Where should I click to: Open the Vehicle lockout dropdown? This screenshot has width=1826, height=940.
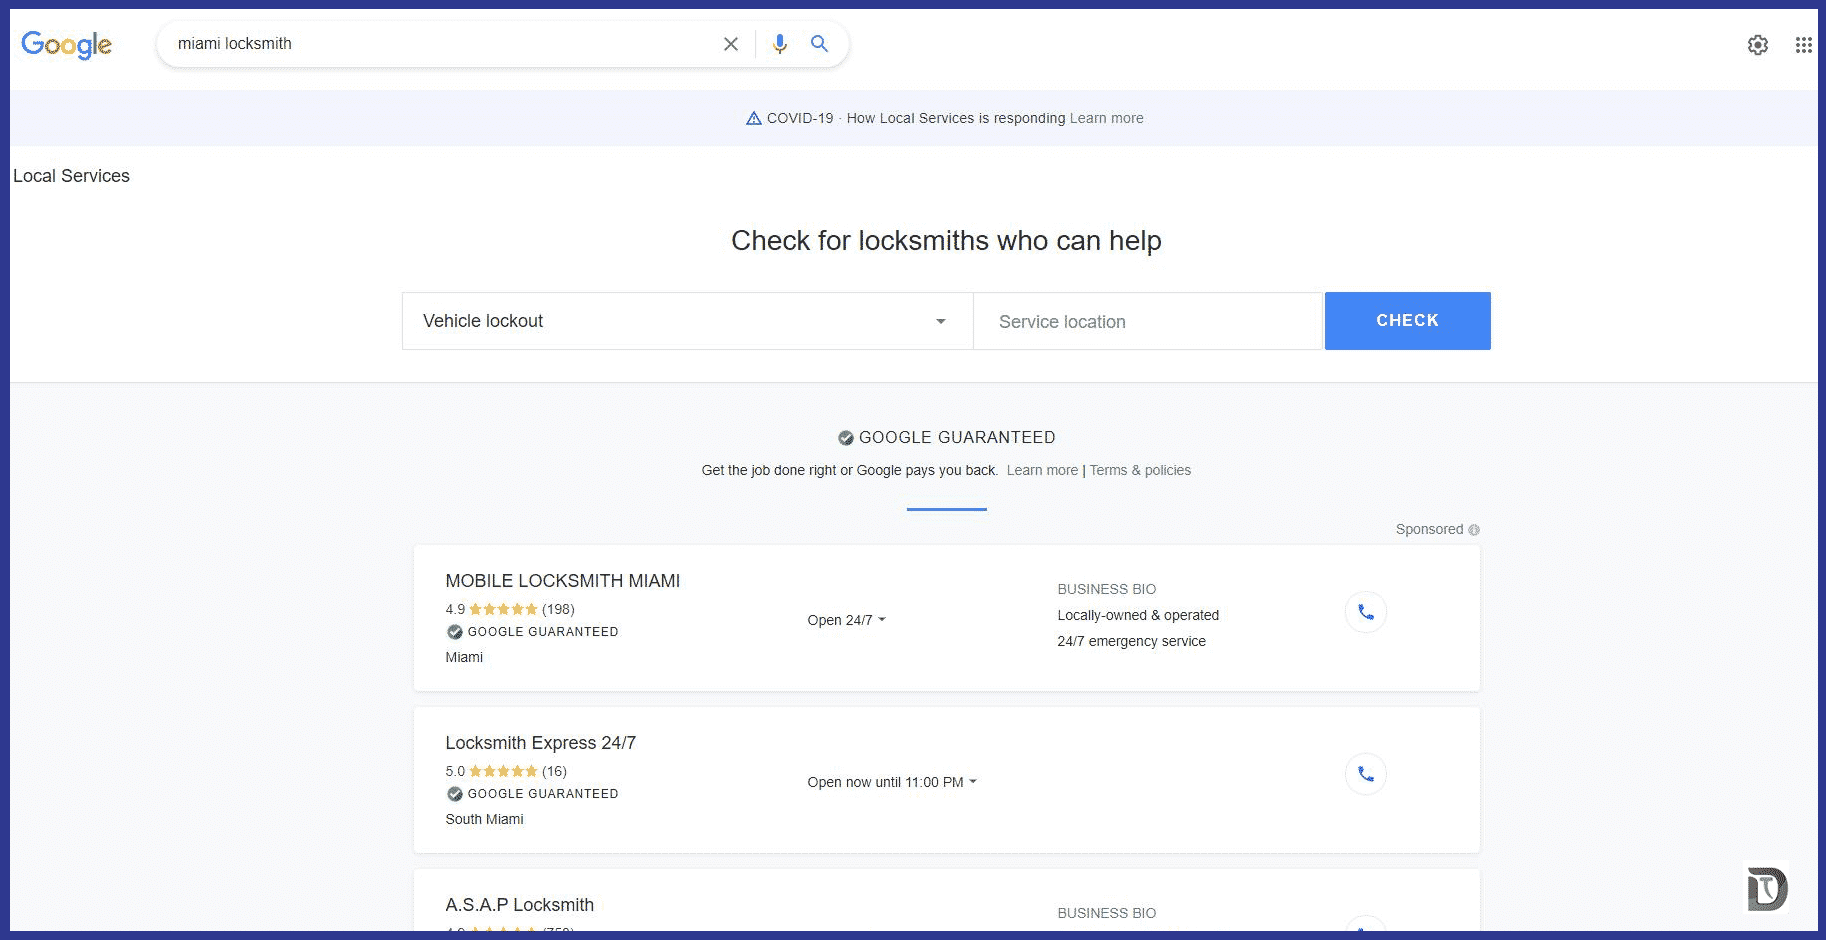pyautogui.click(x=687, y=321)
